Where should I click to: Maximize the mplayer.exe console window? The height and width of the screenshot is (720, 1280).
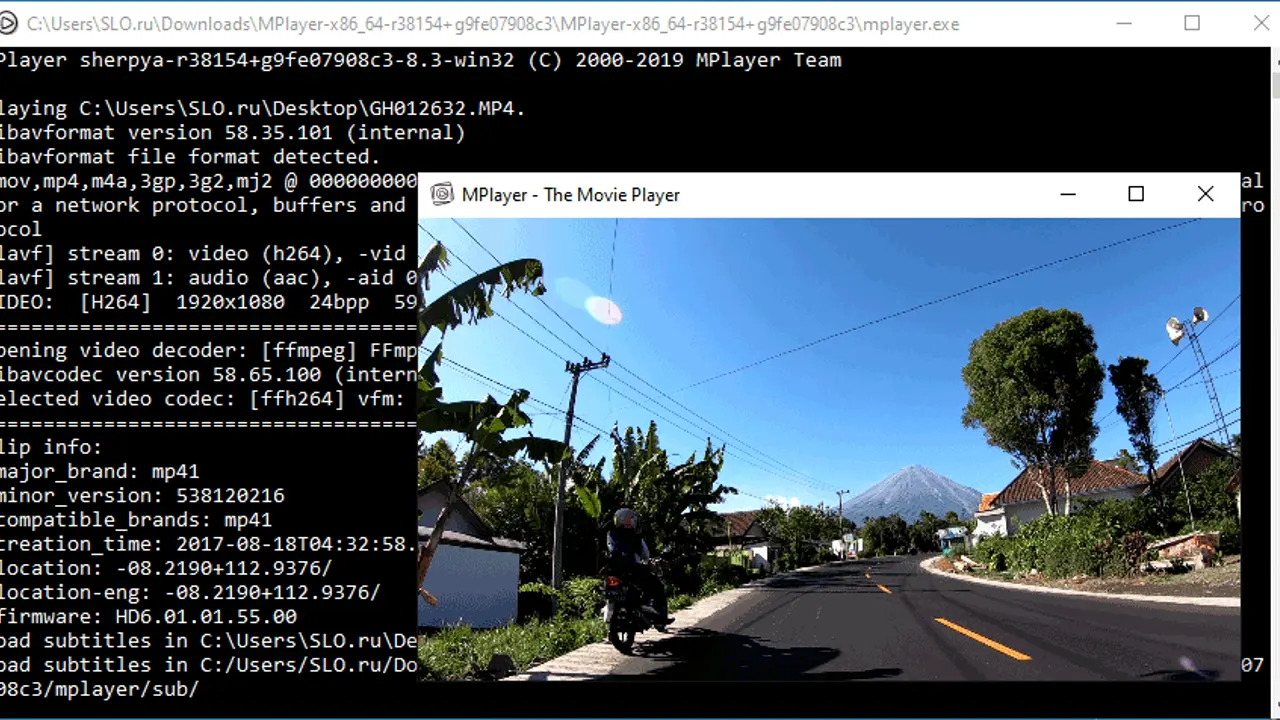click(1192, 24)
